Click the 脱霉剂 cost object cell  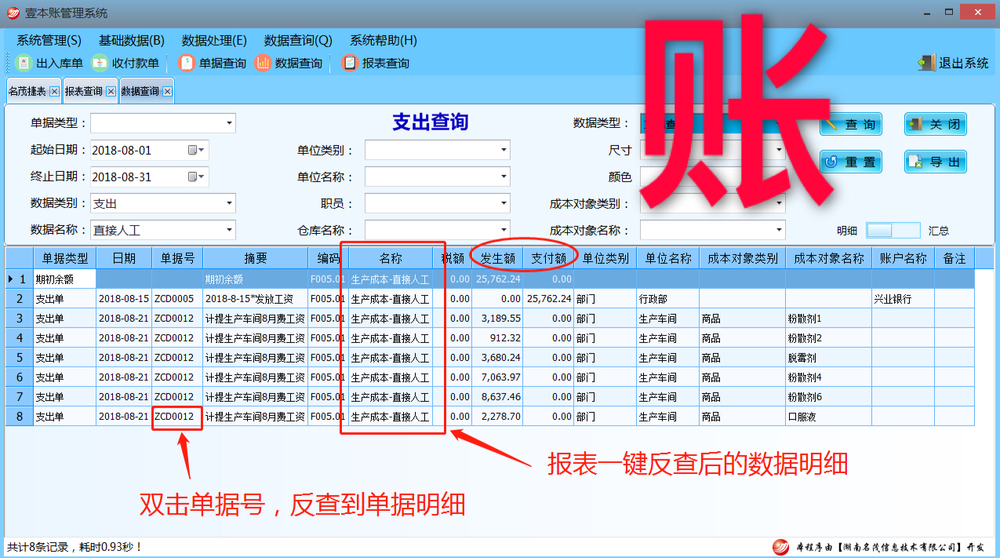pos(828,358)
